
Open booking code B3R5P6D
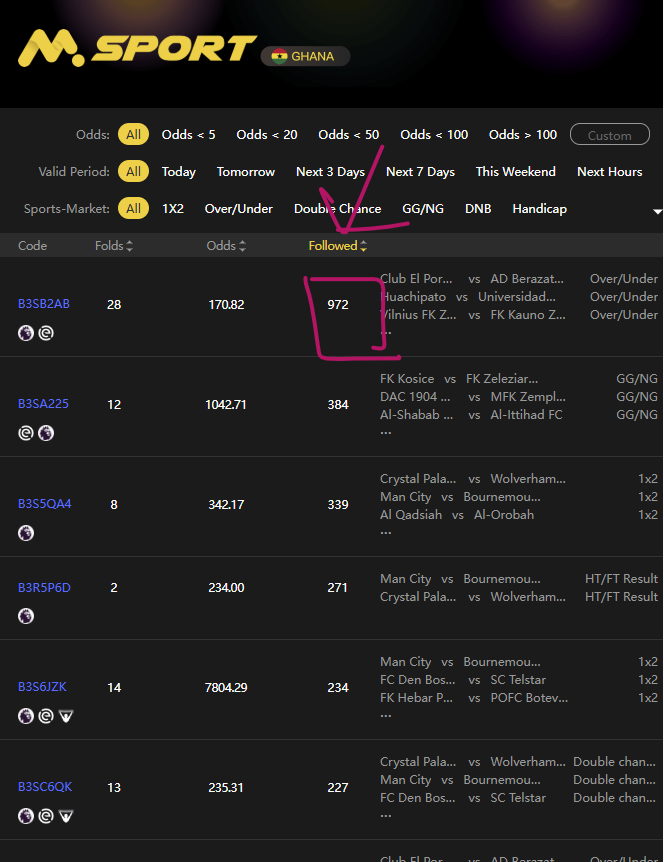pyautogui.click(x=44, y=588)
